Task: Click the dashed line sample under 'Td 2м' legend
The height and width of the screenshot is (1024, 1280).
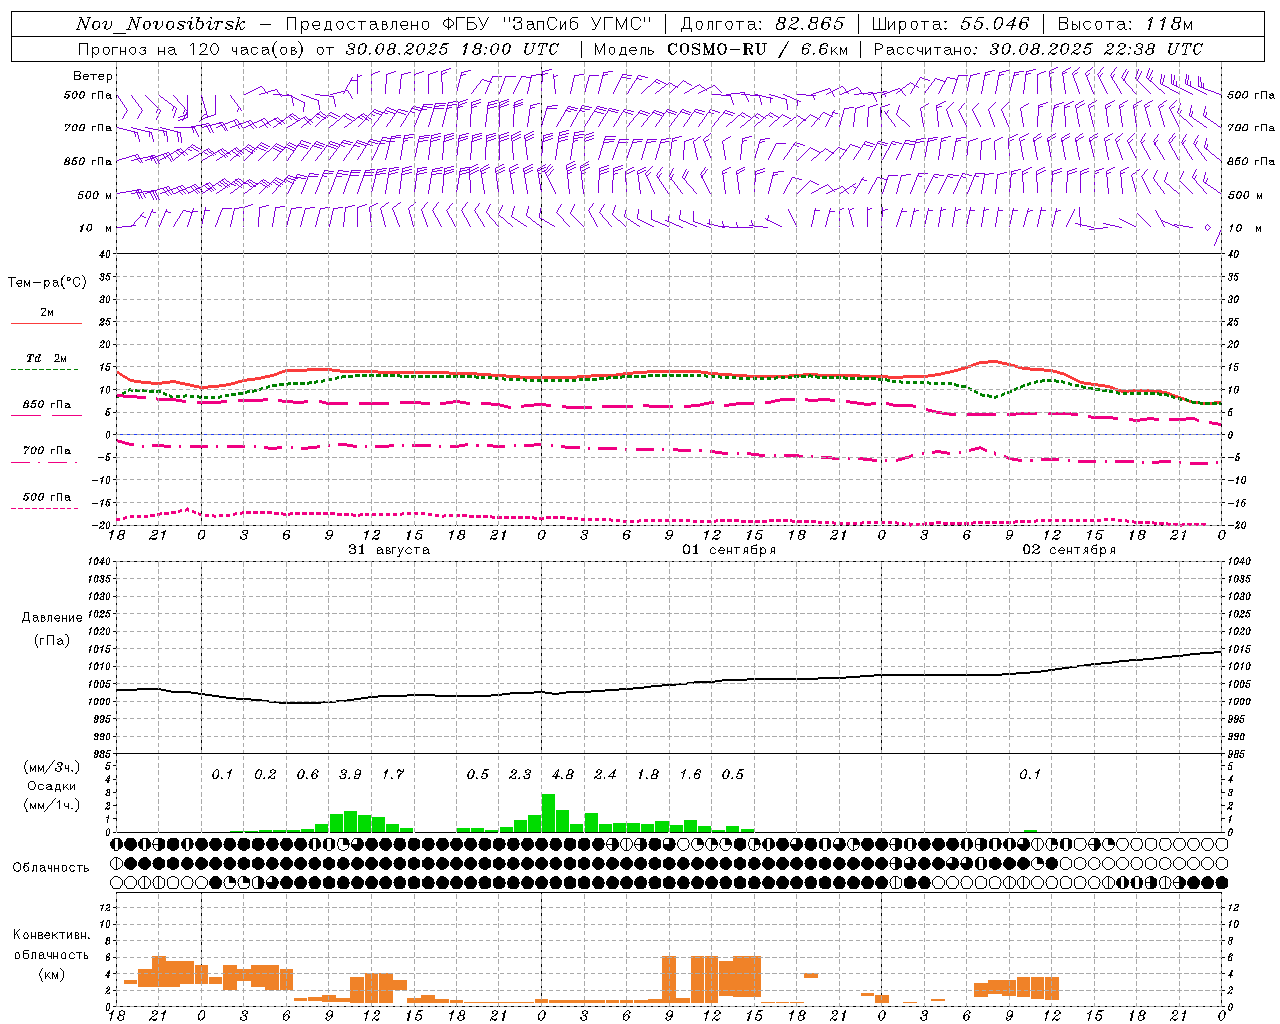Action: [45, 370]
